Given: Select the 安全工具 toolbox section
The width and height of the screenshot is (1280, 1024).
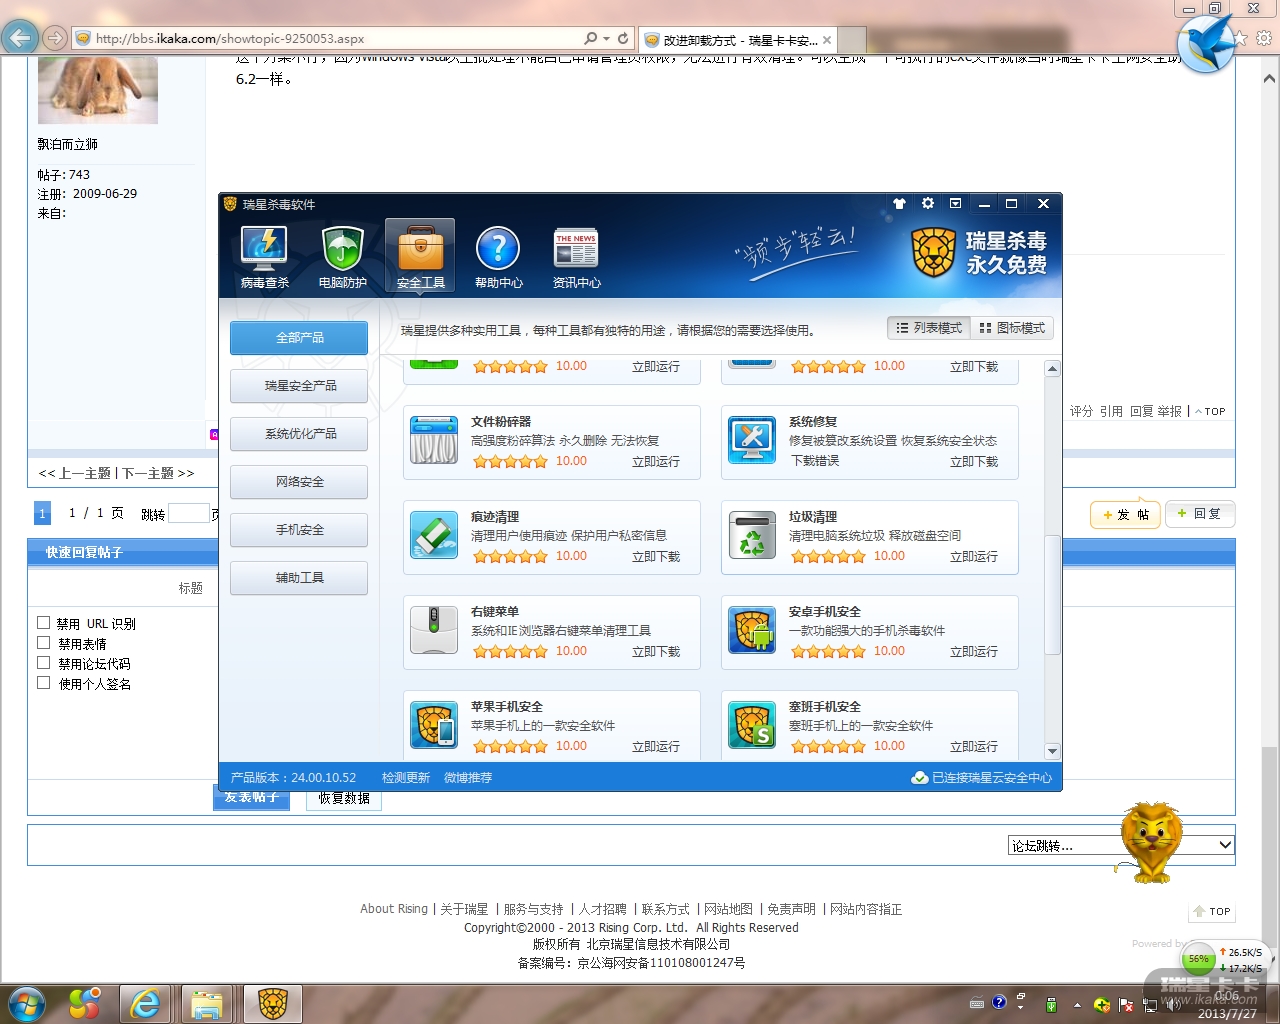Looking at the screenshot, I should click(420, 257).
